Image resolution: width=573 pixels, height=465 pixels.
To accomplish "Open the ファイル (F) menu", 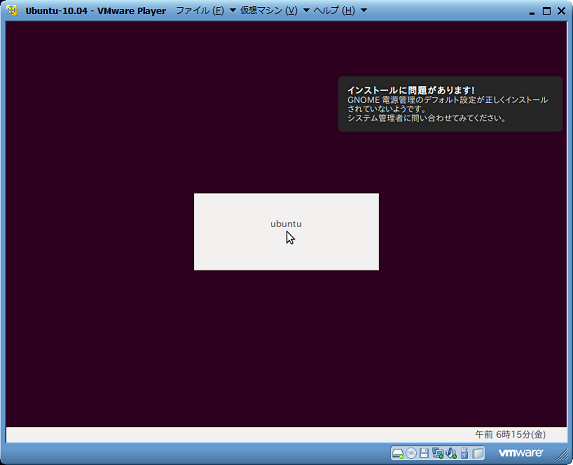I will tap(206, 11).
